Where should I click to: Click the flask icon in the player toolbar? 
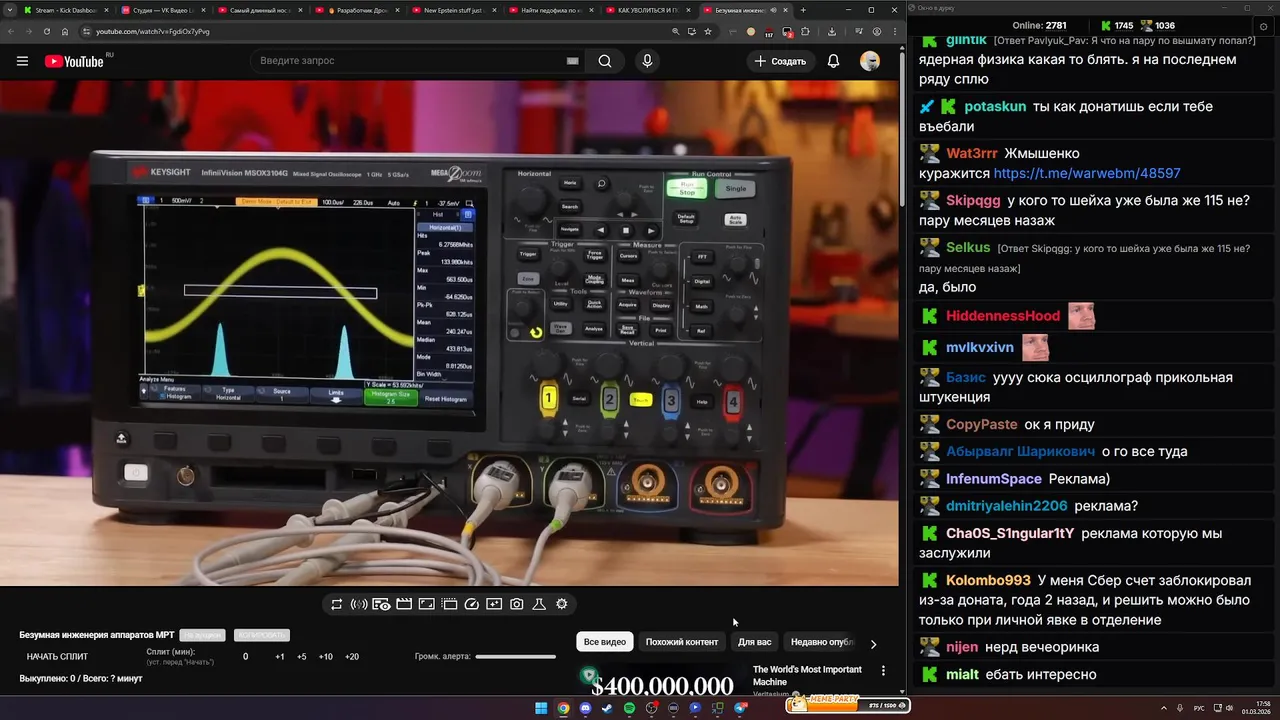539,604
